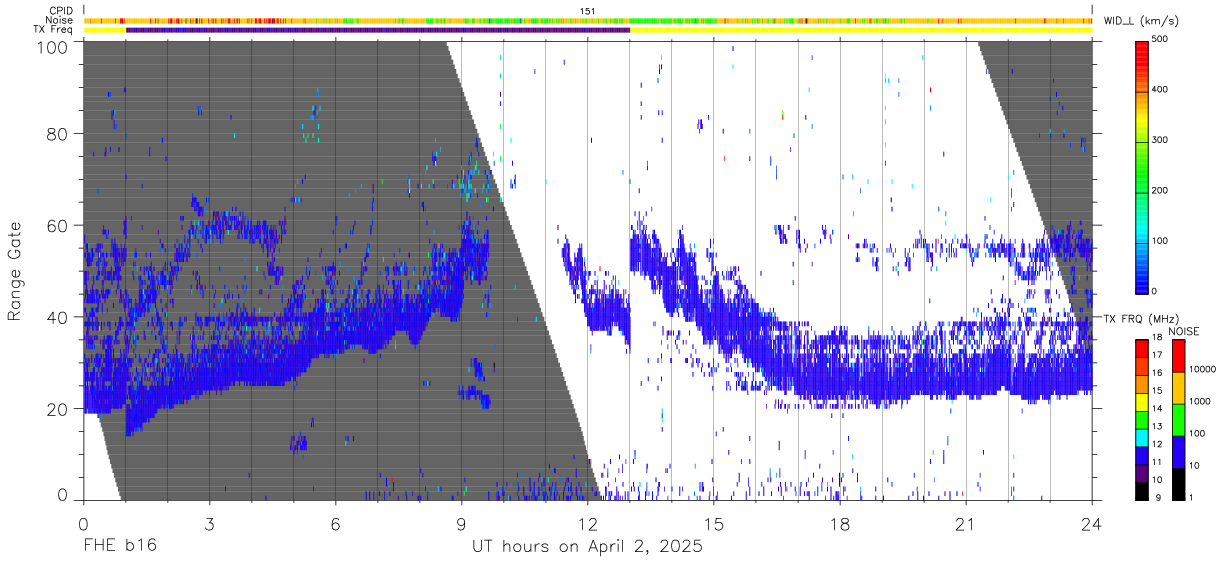Click the 1 tick on the NOISE legend
1228x567 pixels.
[1192, 498]
